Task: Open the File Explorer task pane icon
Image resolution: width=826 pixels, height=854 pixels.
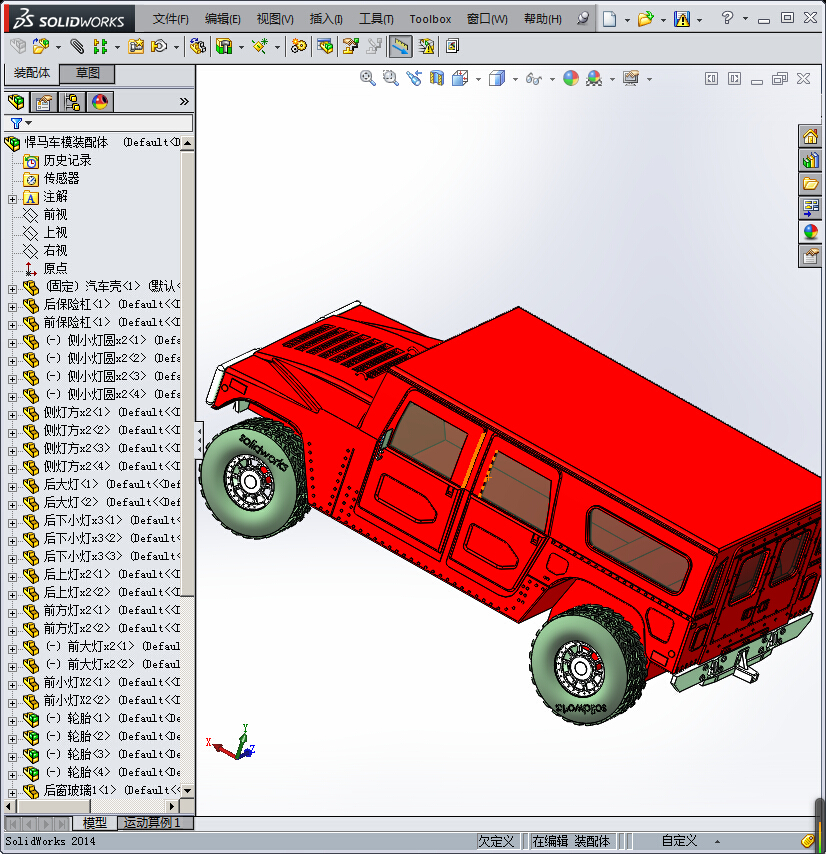Action: pyautogui.click(x=810, y=184)
